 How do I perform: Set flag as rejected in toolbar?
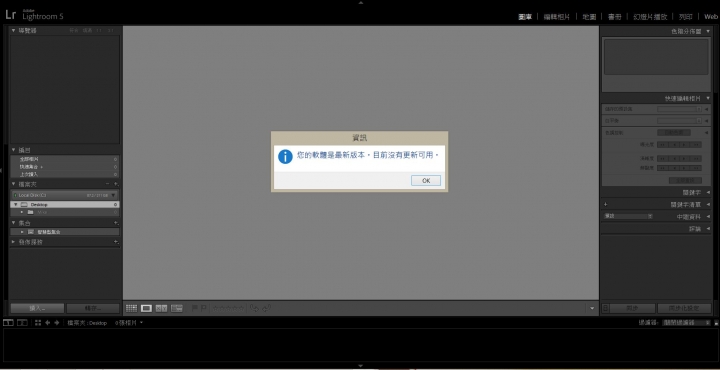pyautogui.click(x=203, y=308)
